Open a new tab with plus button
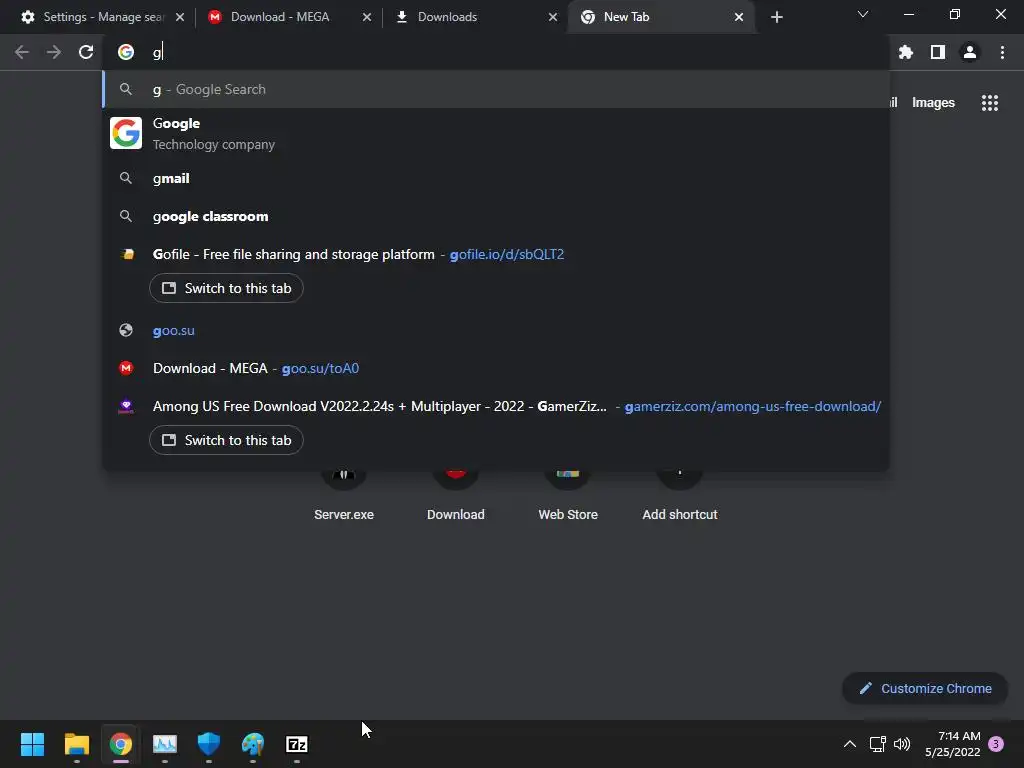The width and height of the screenshot is (1024, 768). (x=776, y=17)
